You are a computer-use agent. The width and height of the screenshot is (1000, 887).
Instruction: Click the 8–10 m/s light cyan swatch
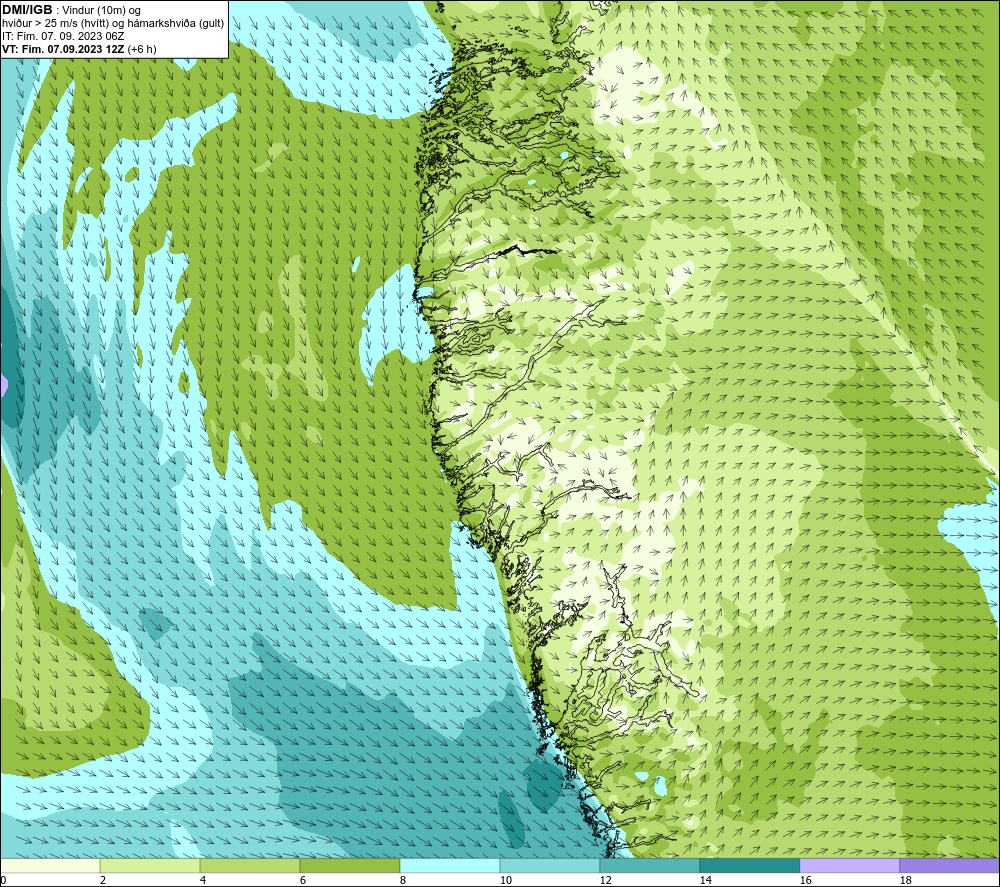(450, 866)
